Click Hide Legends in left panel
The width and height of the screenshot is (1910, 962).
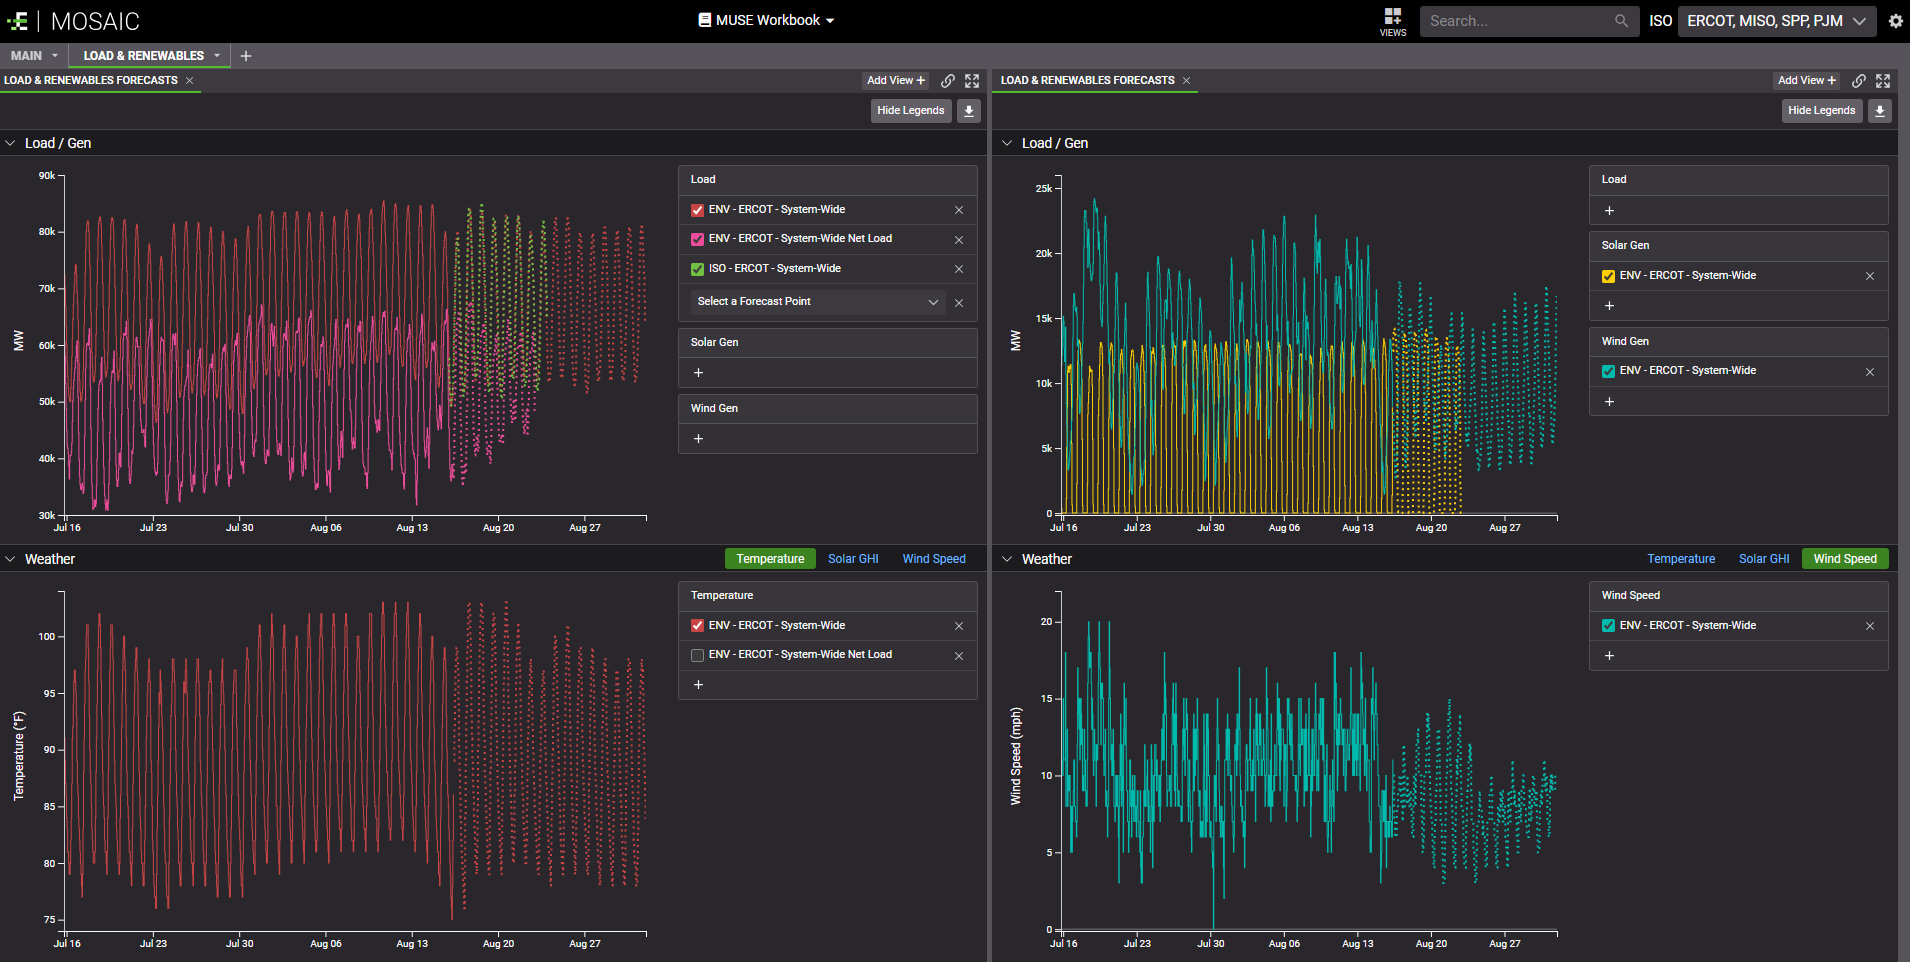pos(910,111)
